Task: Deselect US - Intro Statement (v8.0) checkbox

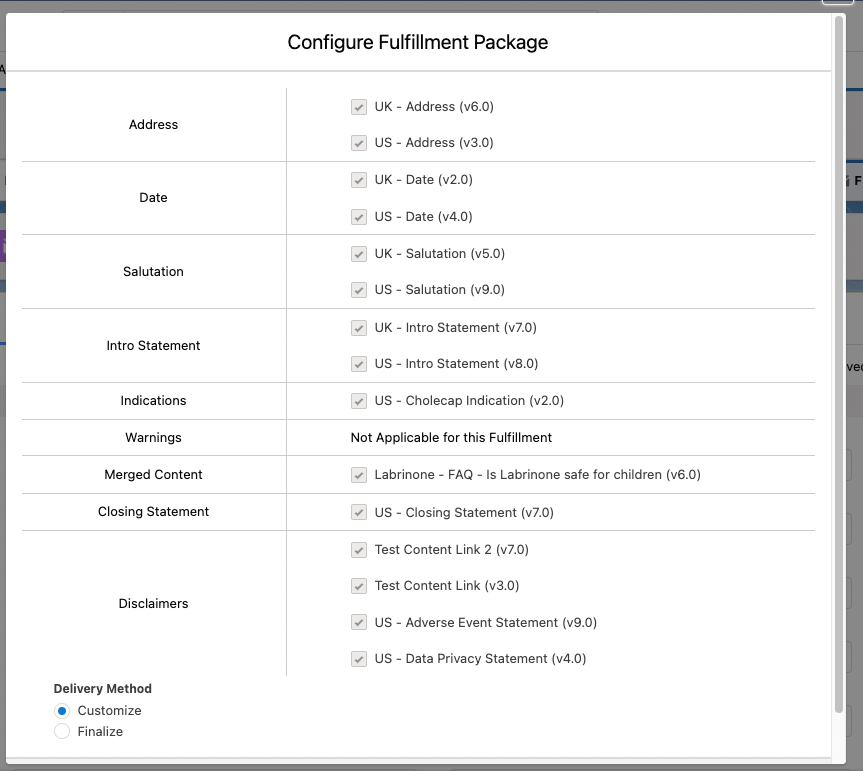Action: click(359, 364)
